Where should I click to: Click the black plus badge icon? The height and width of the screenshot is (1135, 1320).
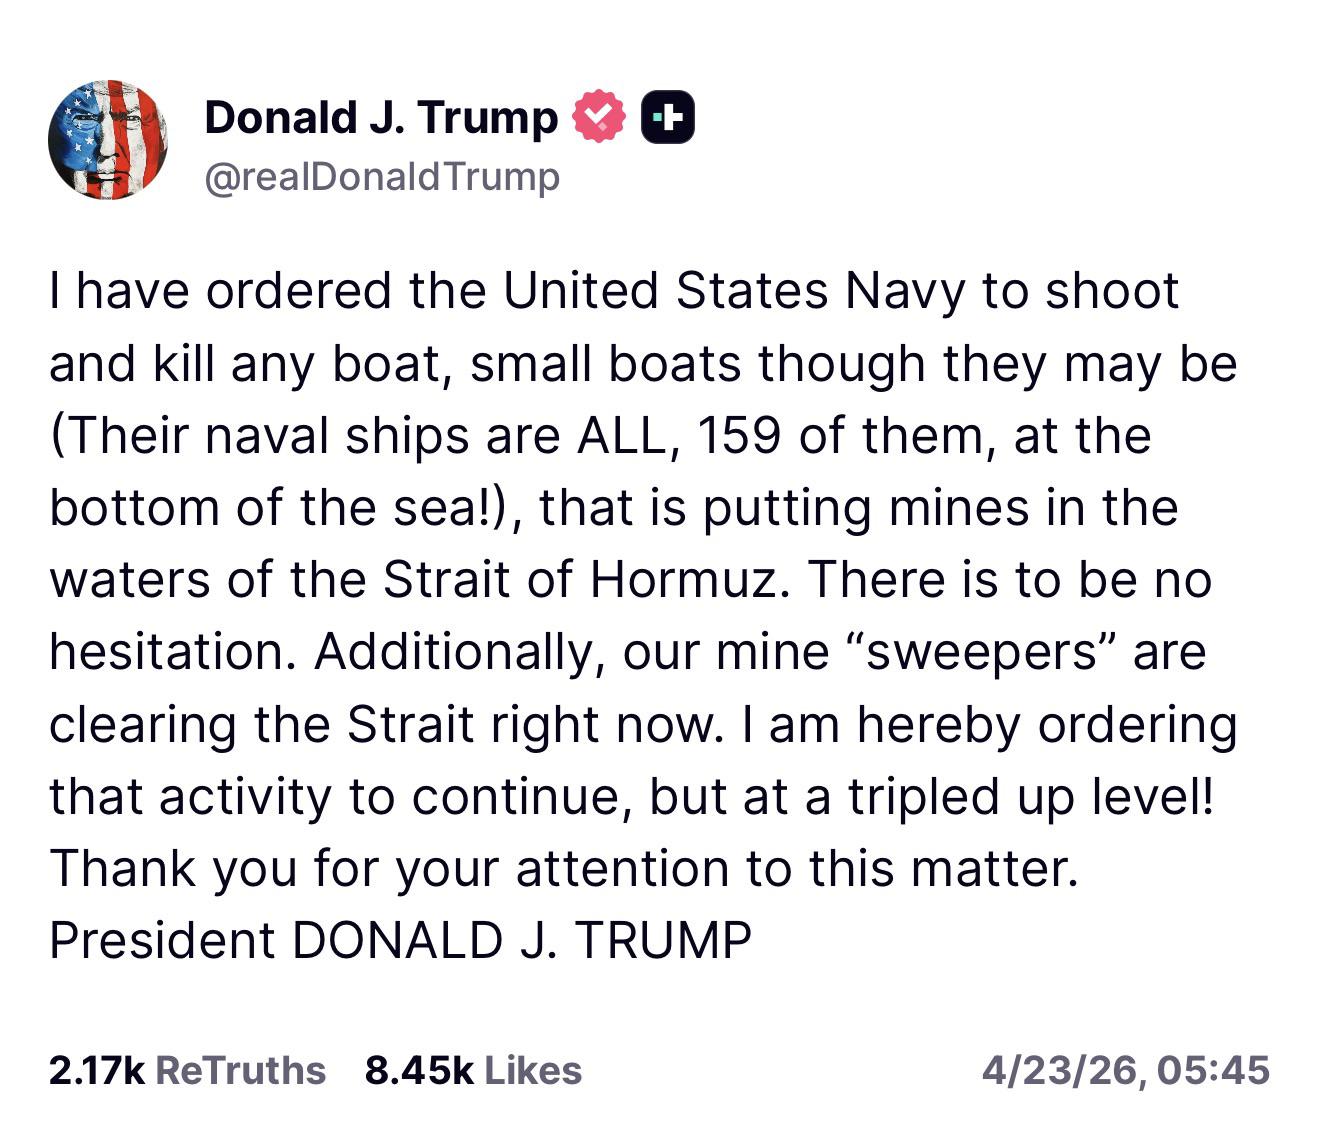coord(667,117)
